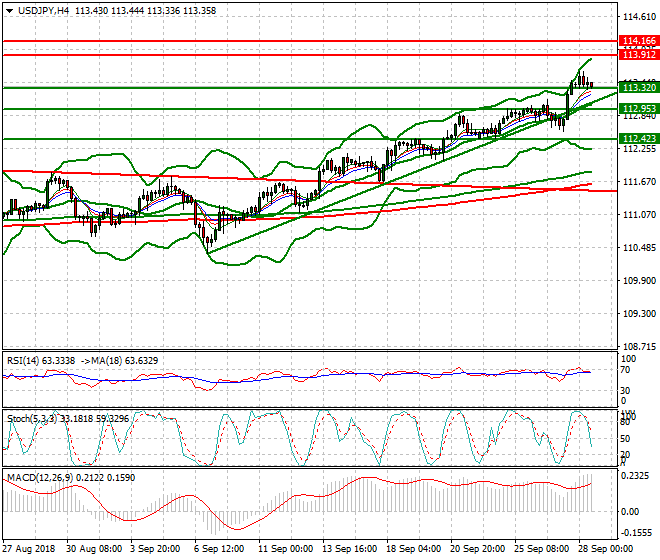660x560 pixels.
Task: Select the 109.300 price axis value
Action: pos(639,314)
